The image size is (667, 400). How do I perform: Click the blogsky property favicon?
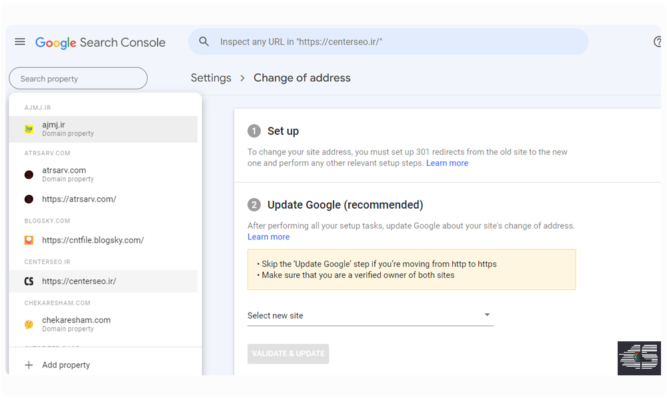point(29,240)
